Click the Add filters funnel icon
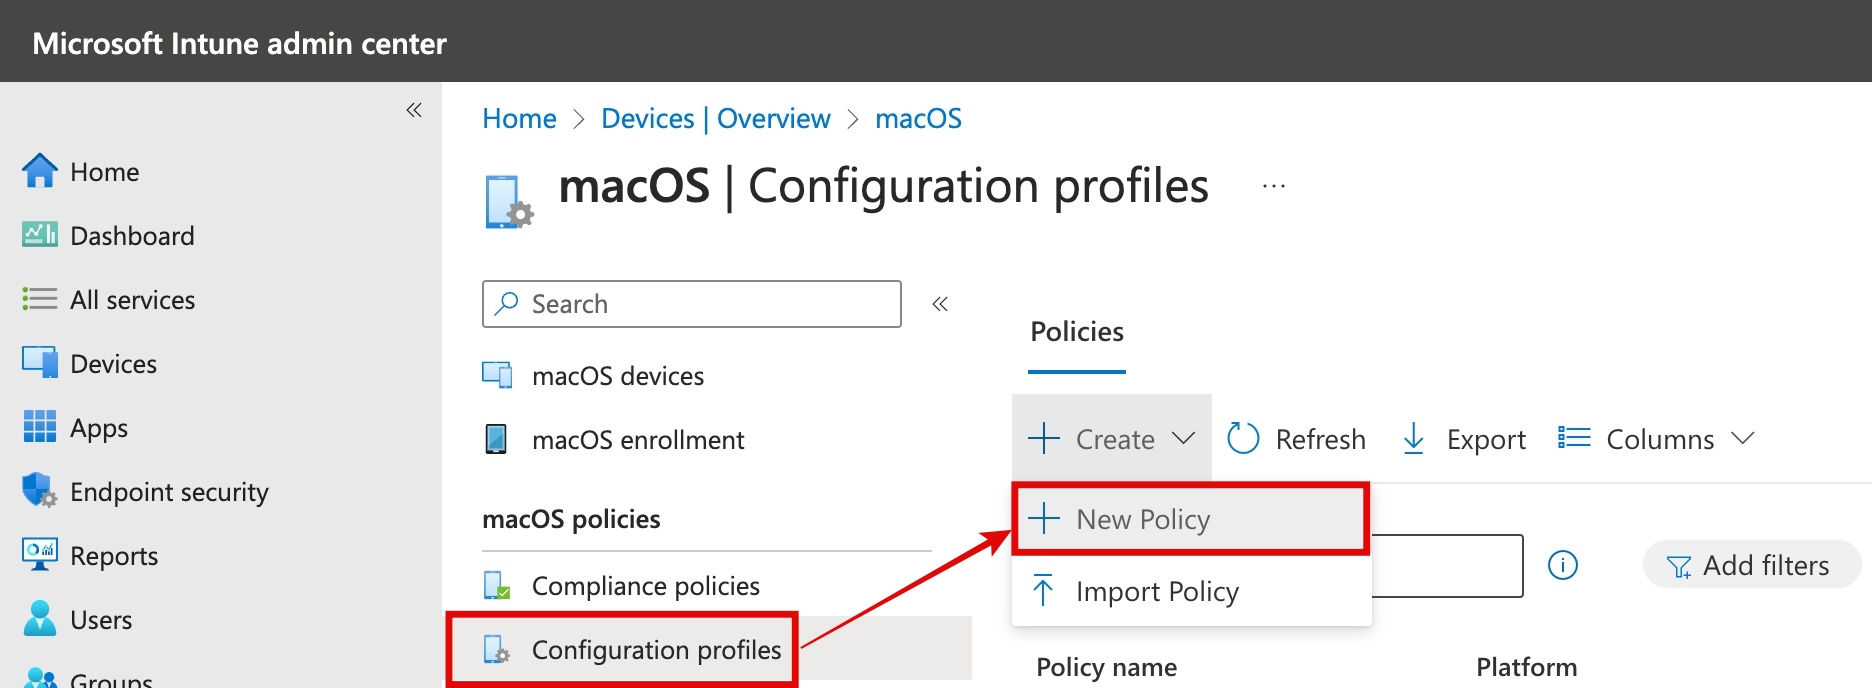Screen dimensions: 1872x688 (1679, 567)
